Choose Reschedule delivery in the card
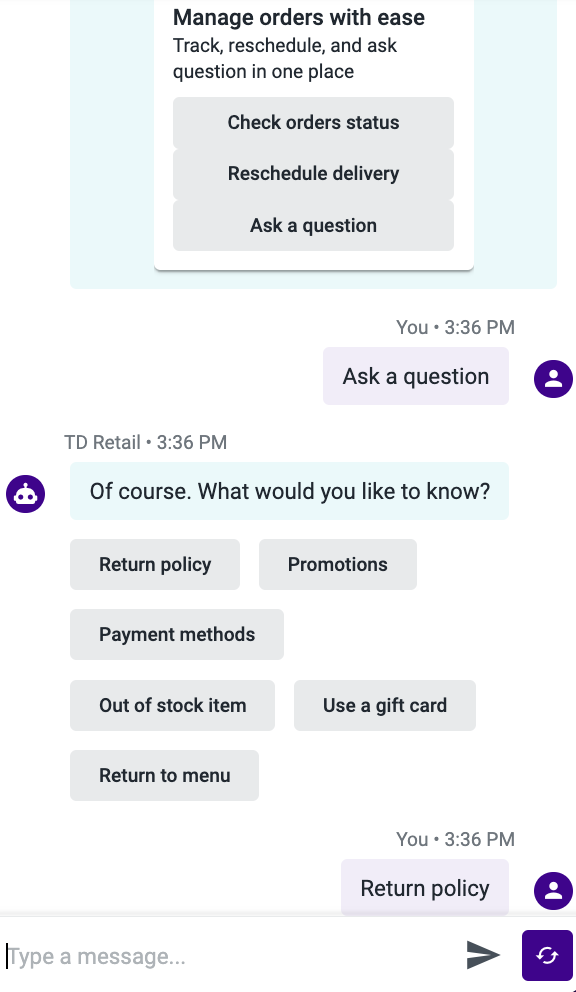Viewport: 576px width, 992px height. click(x=313, y=173)
